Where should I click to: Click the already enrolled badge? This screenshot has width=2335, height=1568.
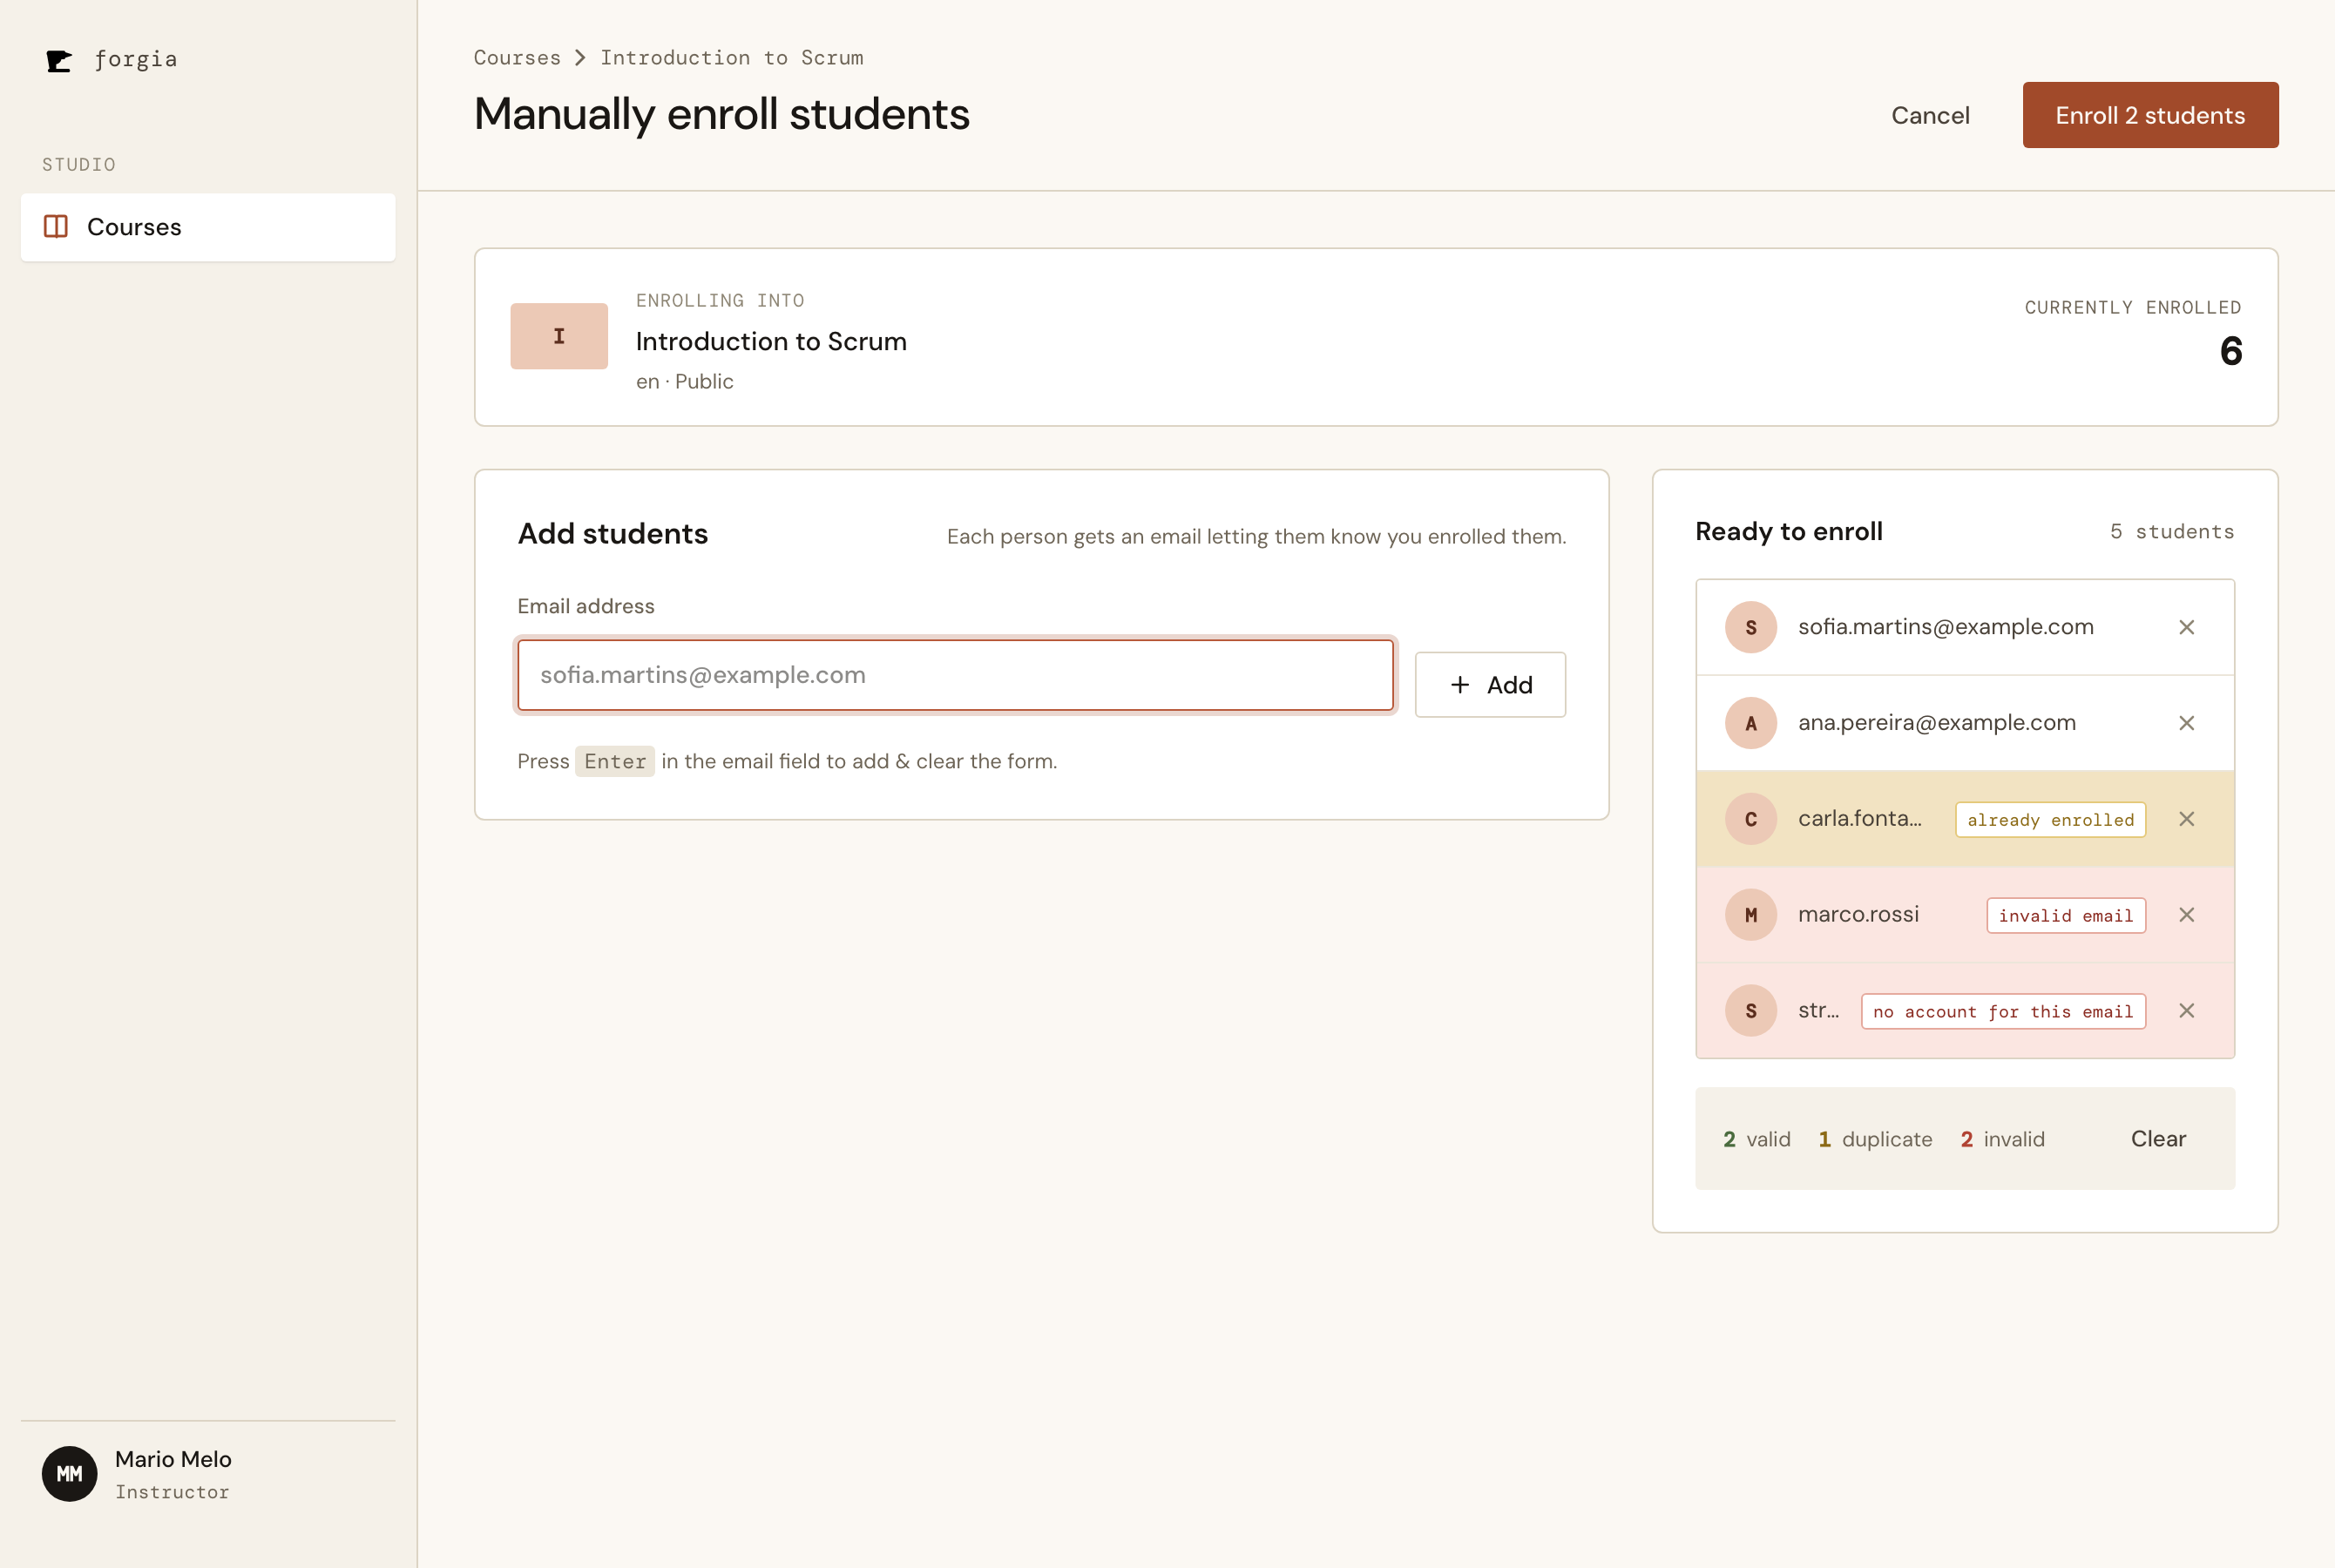[2050, 820]
